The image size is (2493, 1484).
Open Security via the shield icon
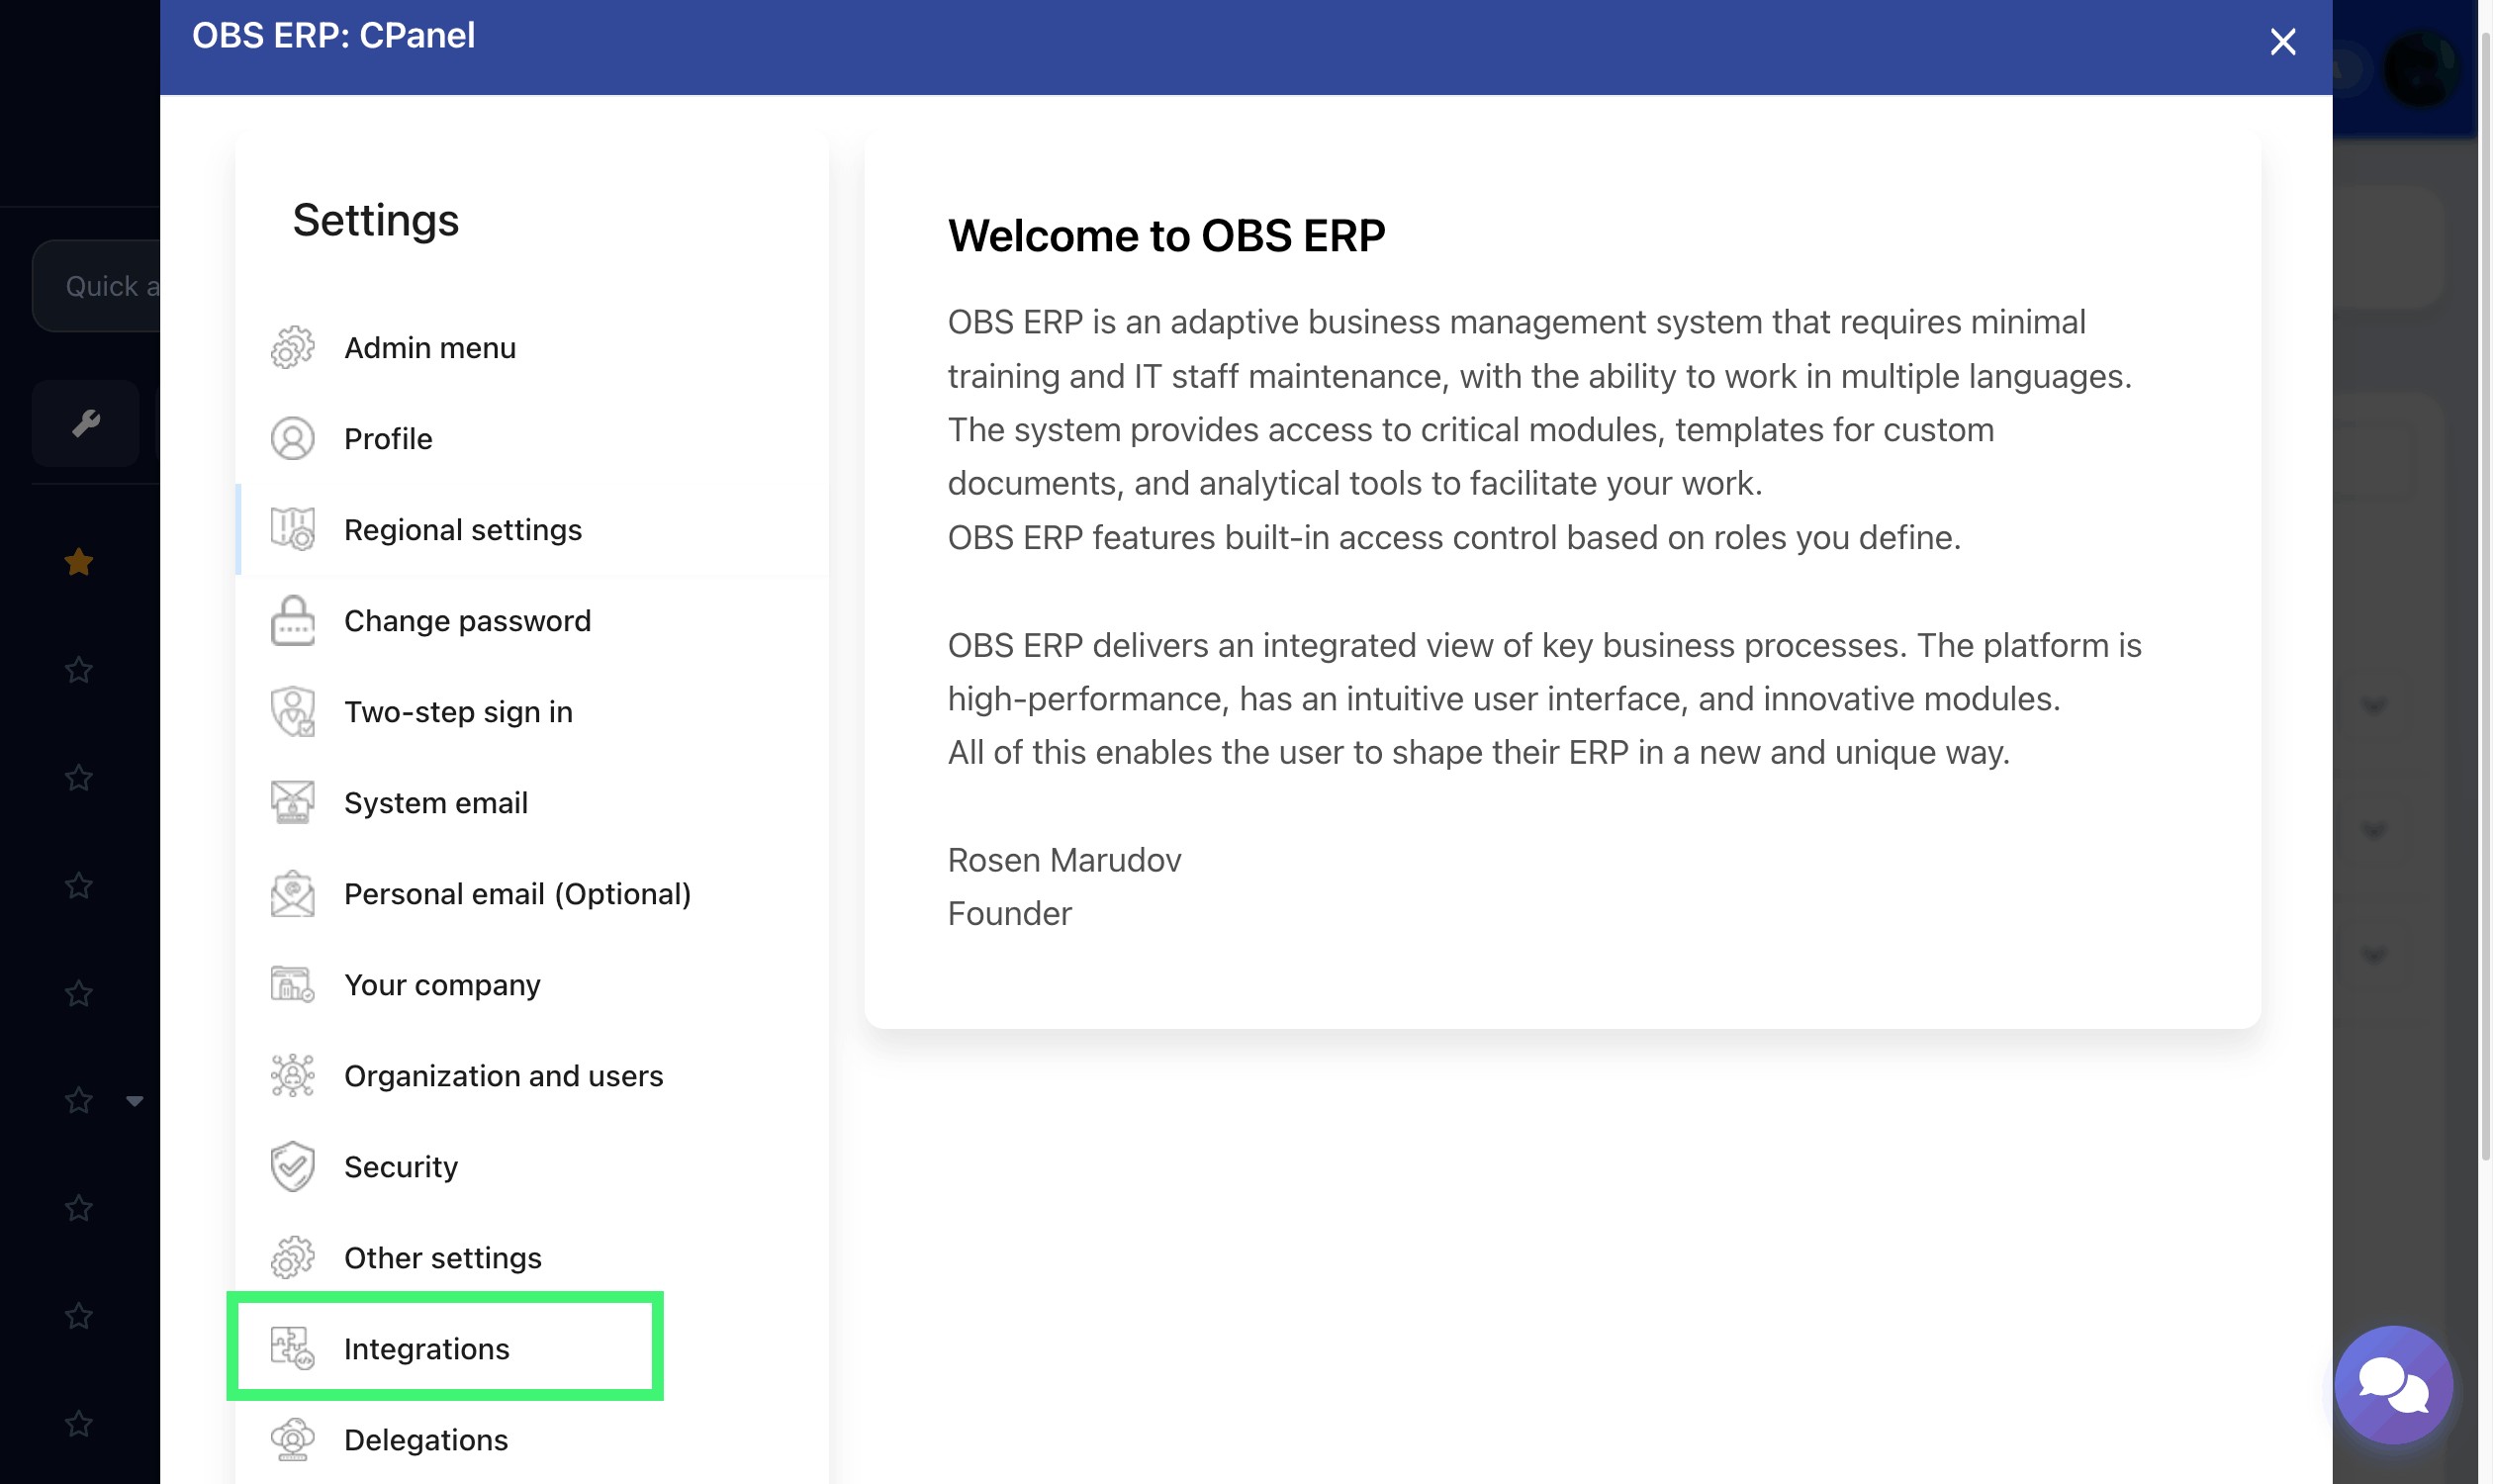point(292,1166)
